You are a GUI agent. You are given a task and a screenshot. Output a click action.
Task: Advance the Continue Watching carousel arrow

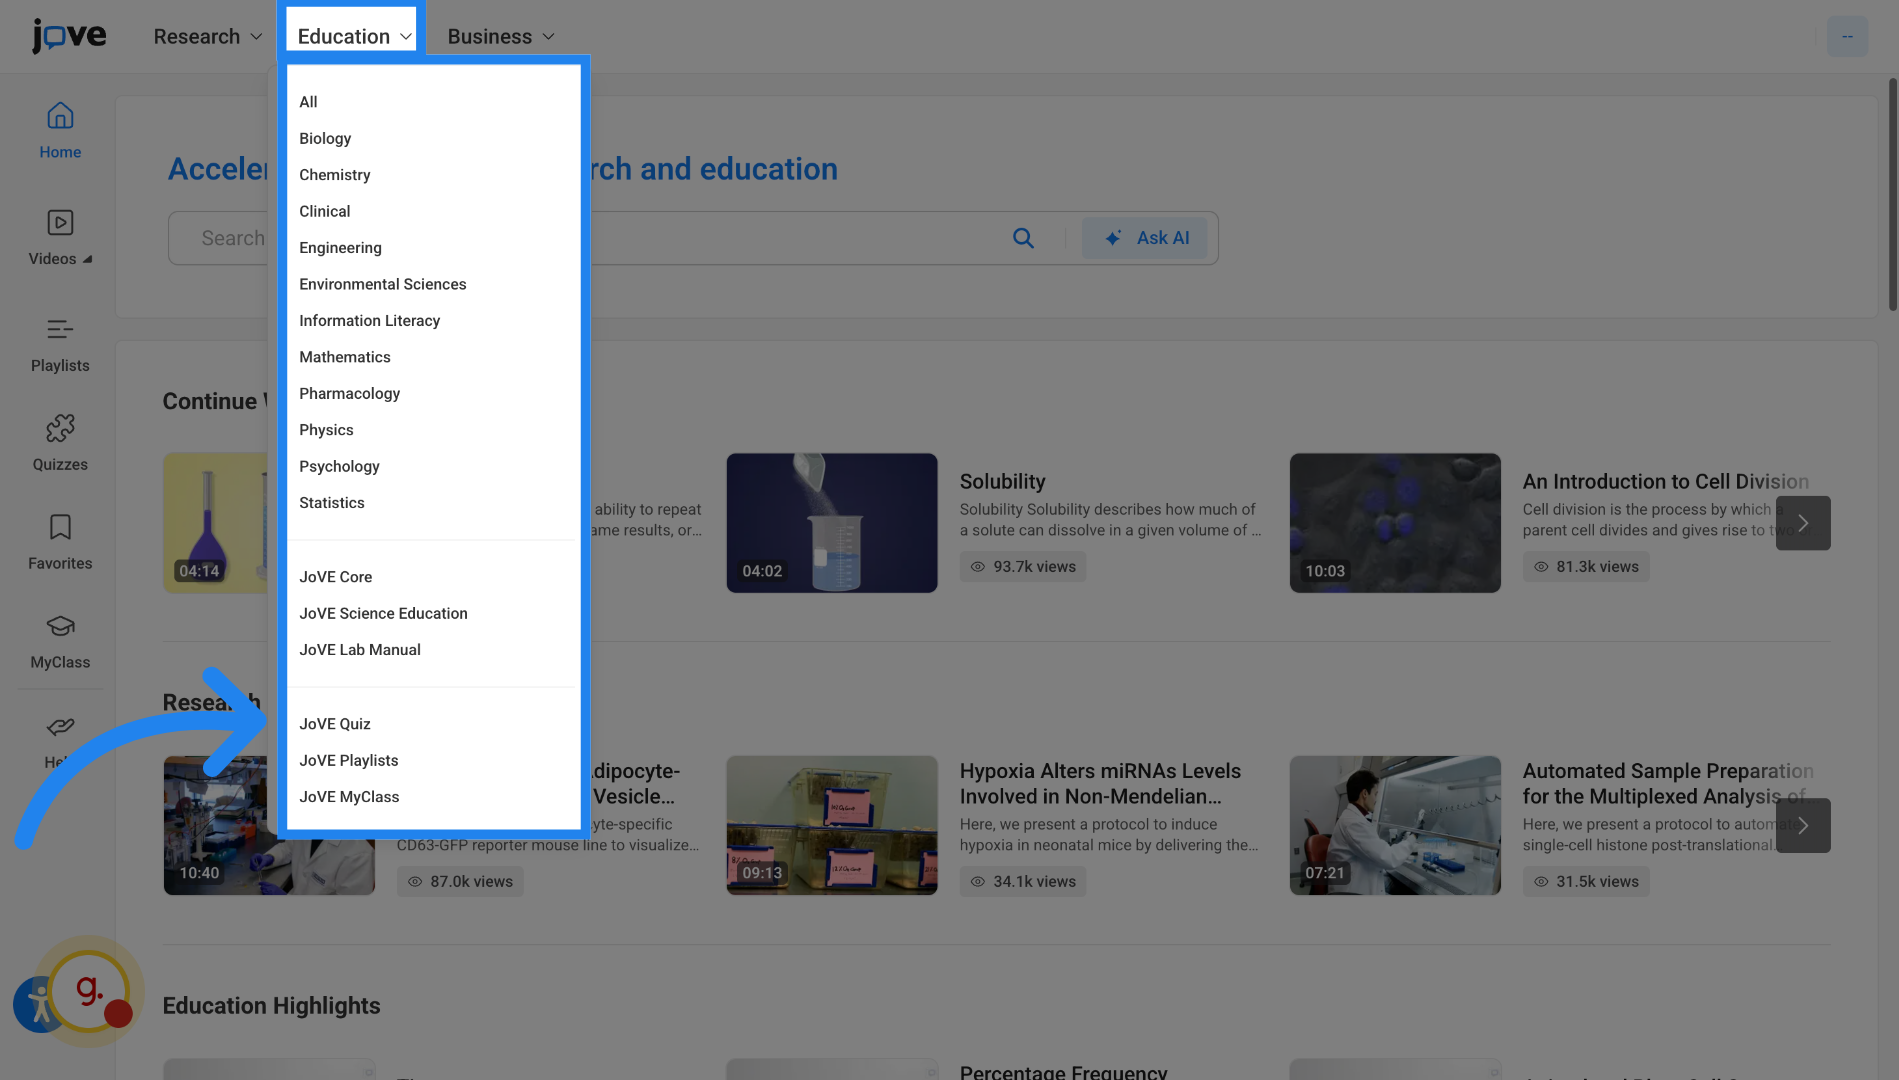tap(1803, 523)
